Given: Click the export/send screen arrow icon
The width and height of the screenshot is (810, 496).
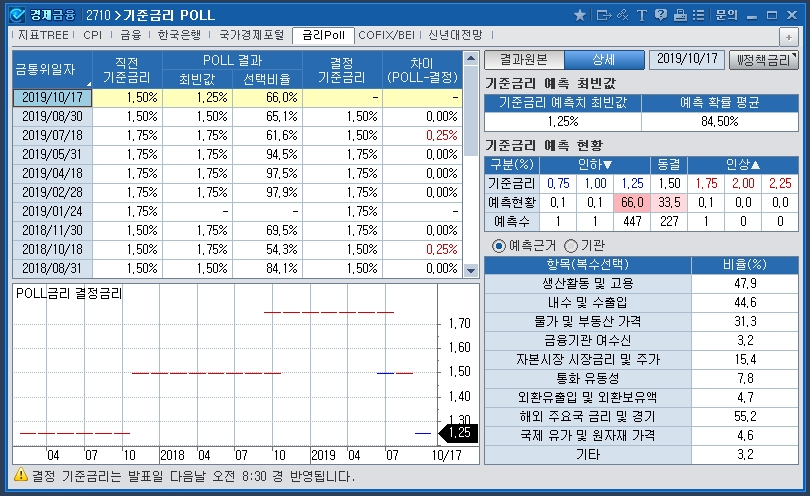Looking at the screenshot, I should (x=603, y=16).
